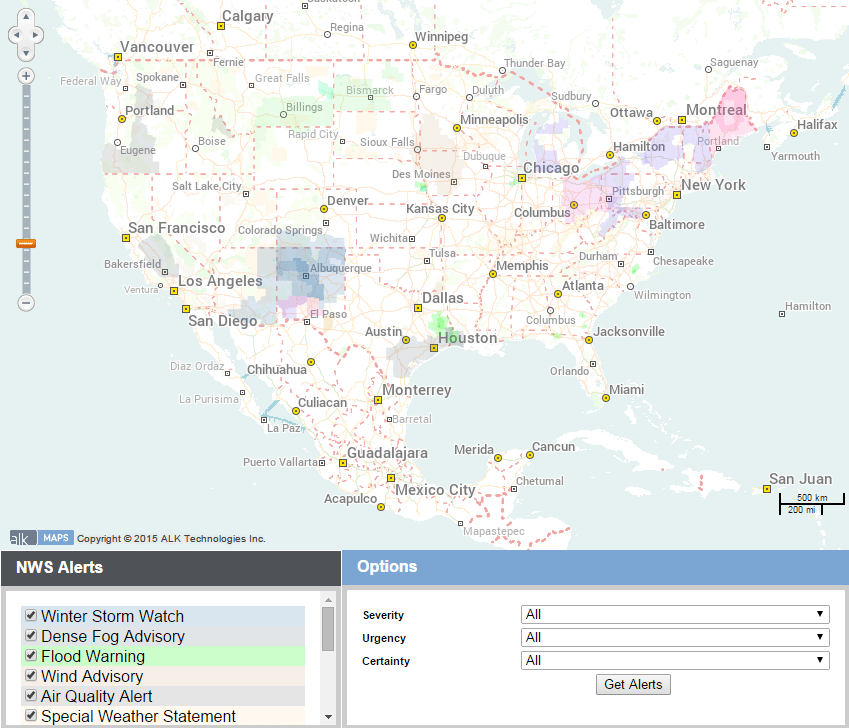The width and height of the screenshot is (849, 728).
Task: Expand the Certainty selection list
Action: (674, 660)
